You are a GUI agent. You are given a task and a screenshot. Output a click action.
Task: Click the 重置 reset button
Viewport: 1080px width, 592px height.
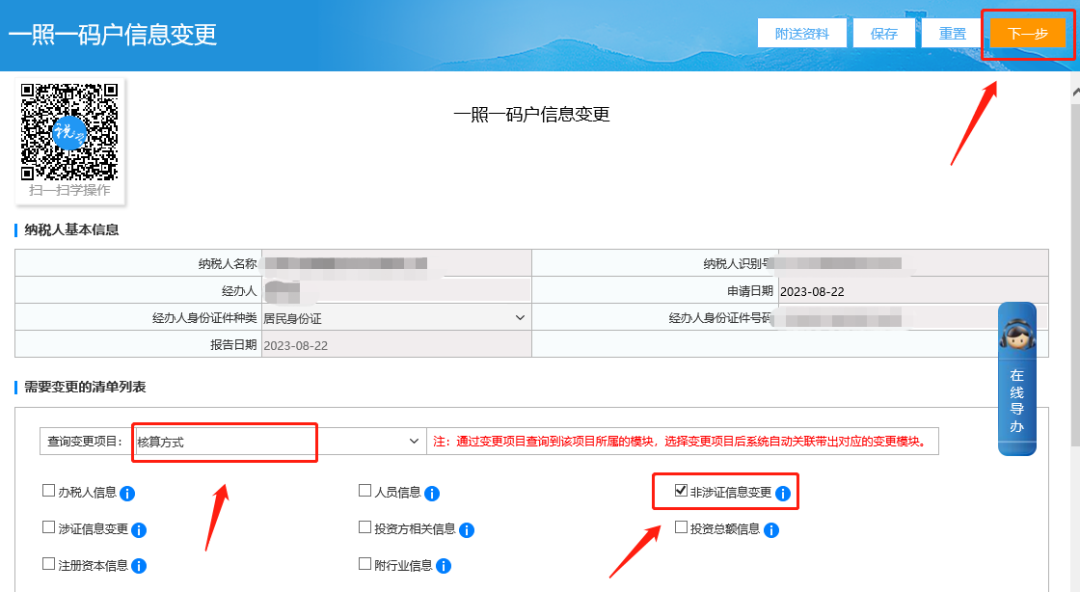pyautogui.click(x=952, y=34)
